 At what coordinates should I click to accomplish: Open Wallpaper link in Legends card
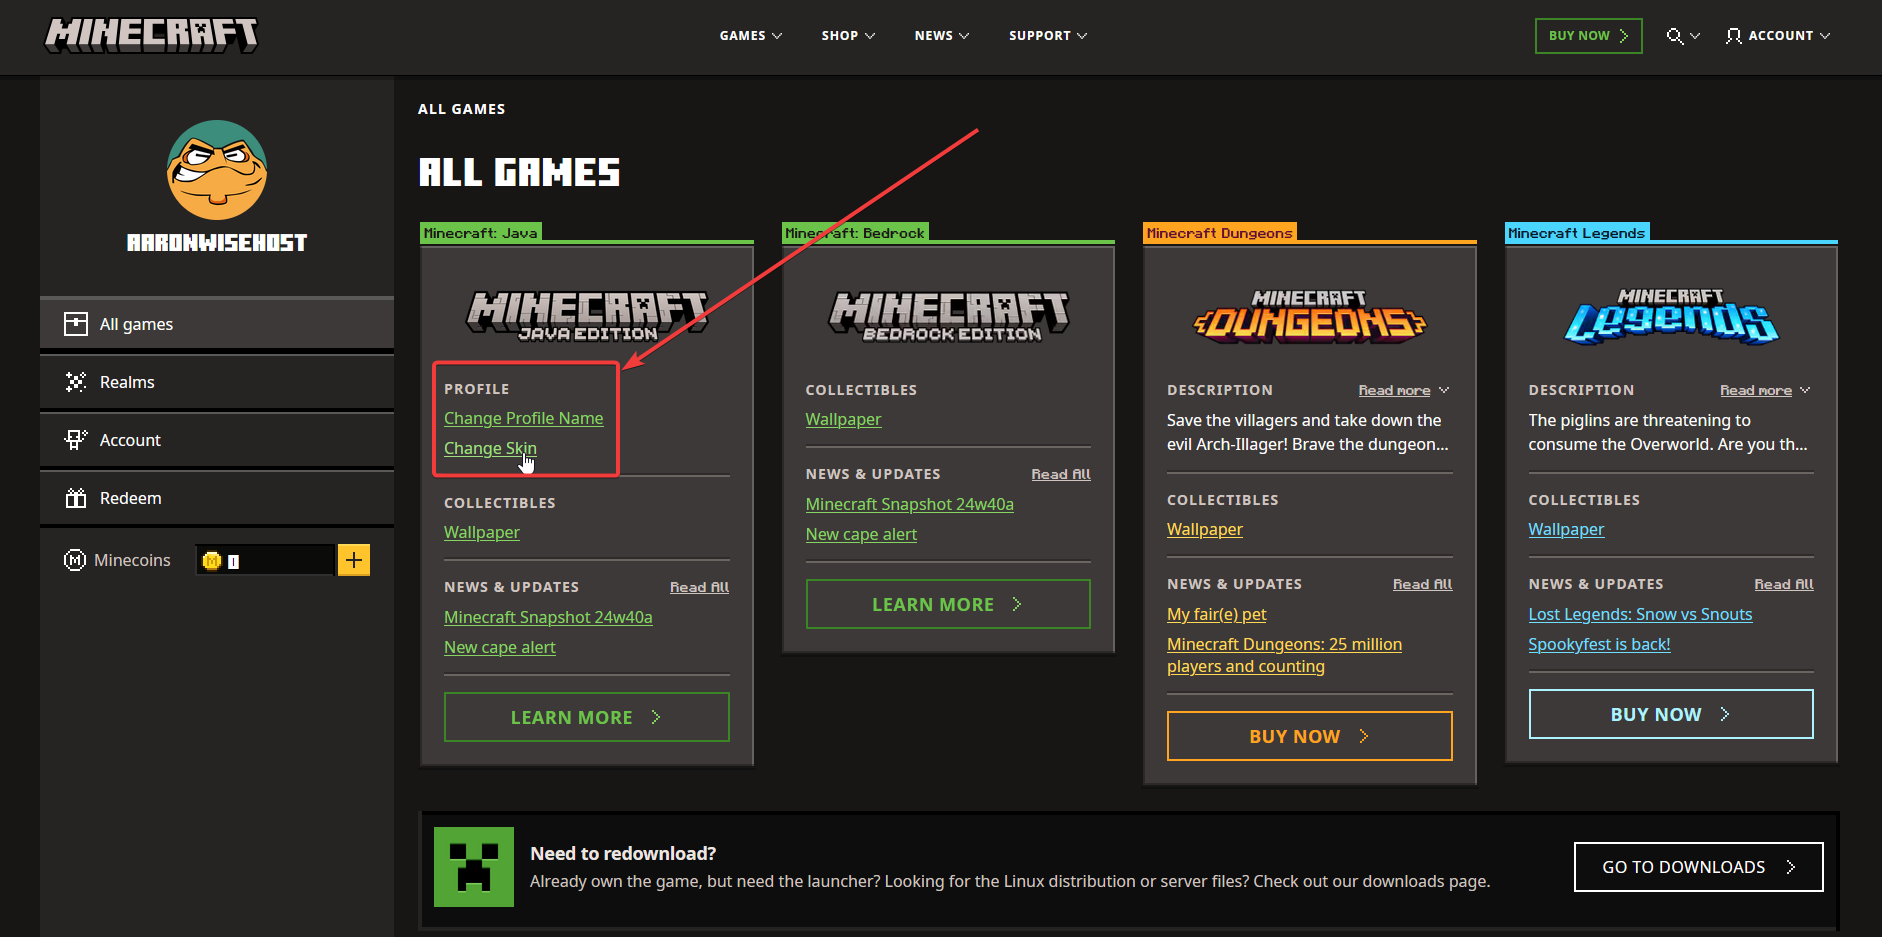[x=1566, y=529]
